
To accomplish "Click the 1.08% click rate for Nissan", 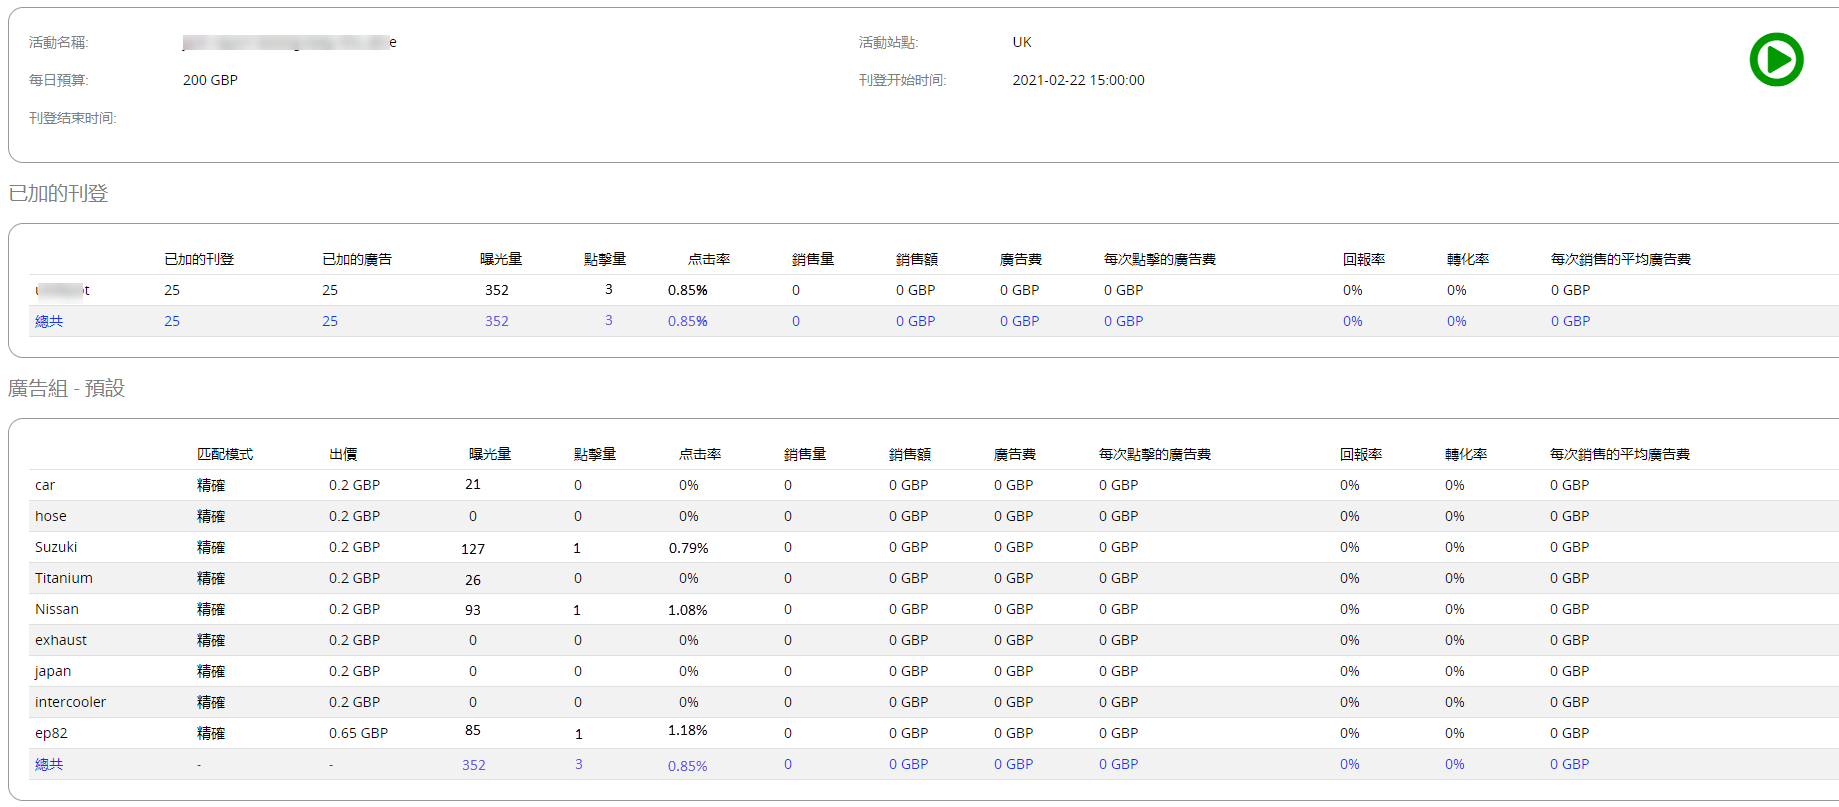I will pos(688,610).
